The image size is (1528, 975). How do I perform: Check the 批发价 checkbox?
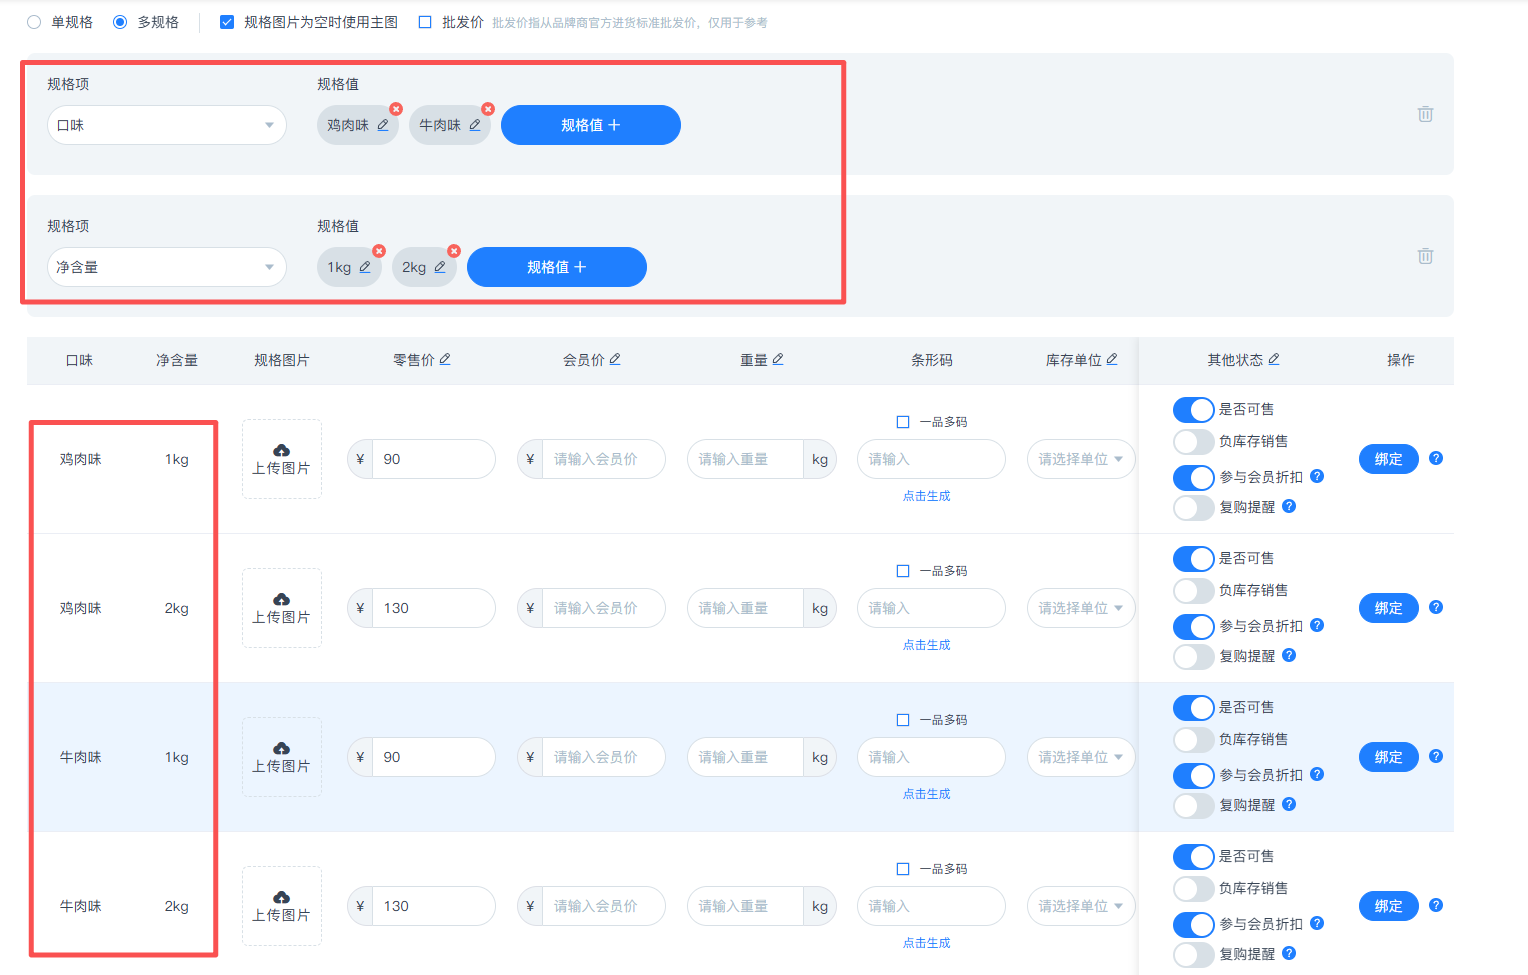[425, 22]
